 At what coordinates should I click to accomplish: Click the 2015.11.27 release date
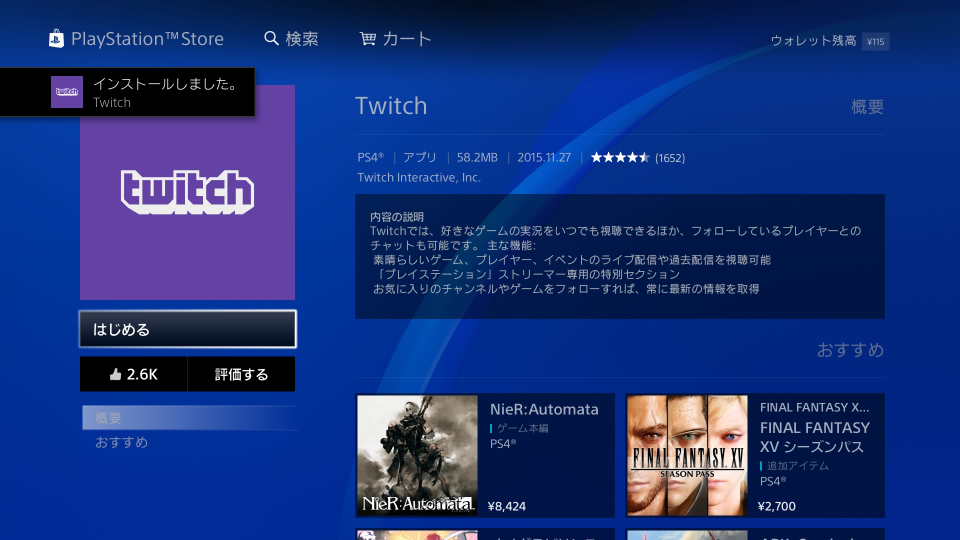point(544,157)
